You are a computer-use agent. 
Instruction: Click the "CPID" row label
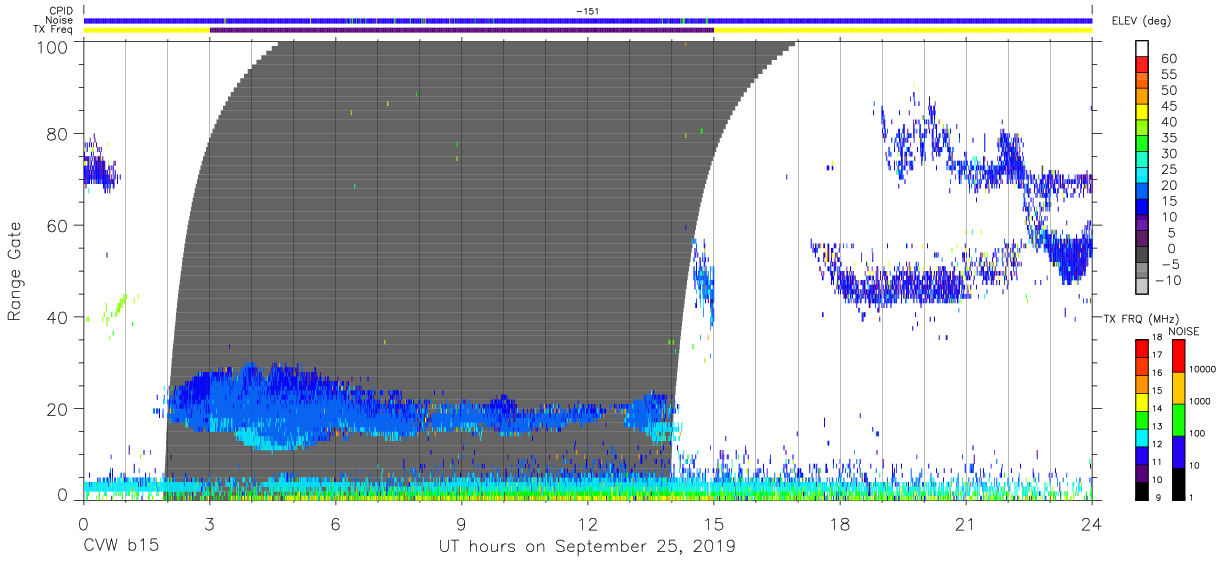(x=61, y=11)
